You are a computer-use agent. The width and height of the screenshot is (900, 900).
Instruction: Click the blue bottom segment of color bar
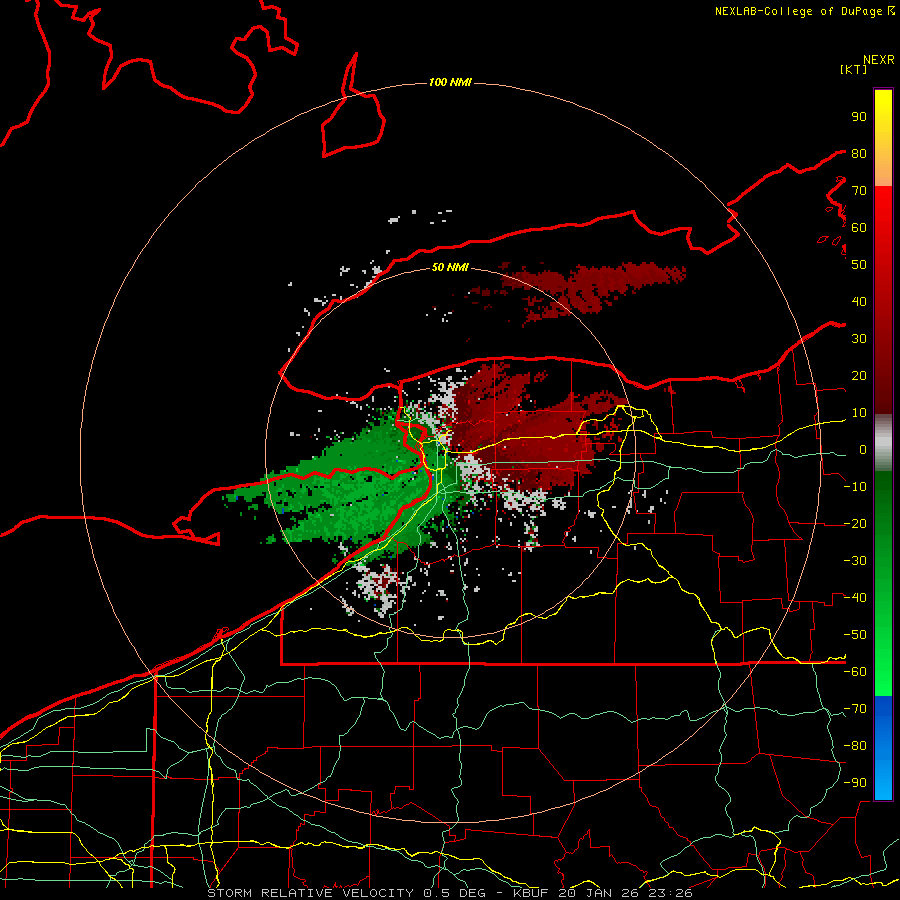pos(883,748)
